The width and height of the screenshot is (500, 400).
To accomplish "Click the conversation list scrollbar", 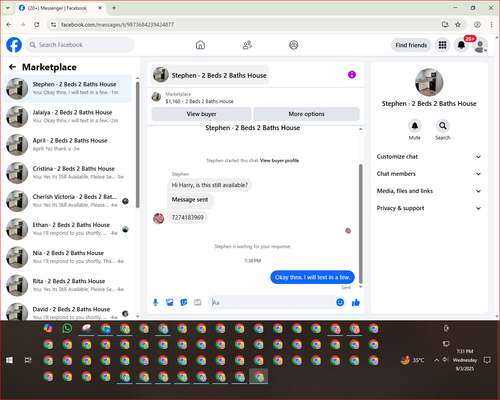I will 138,145.
